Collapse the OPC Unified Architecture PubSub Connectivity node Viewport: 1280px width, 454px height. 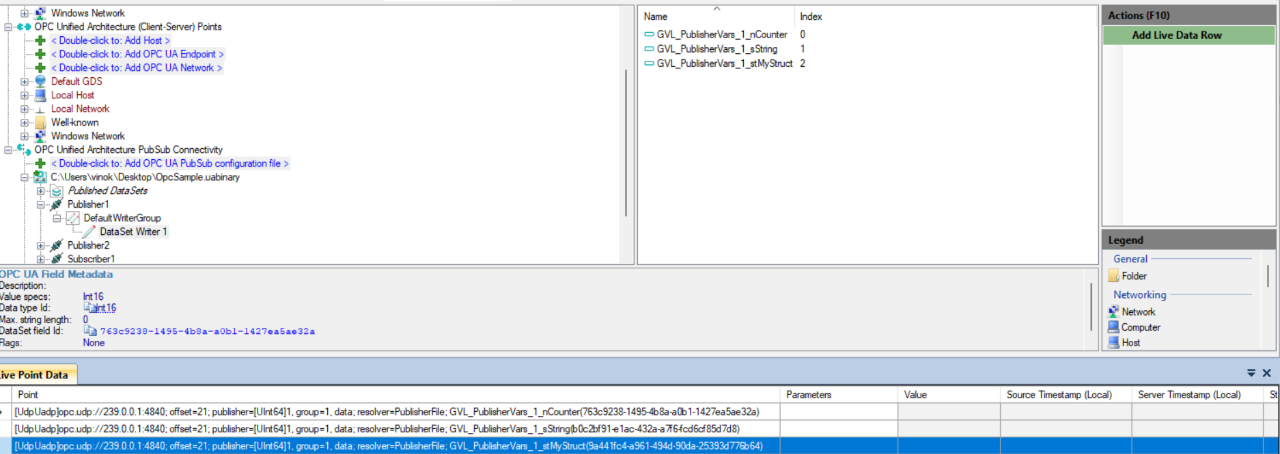pos(7,150)
